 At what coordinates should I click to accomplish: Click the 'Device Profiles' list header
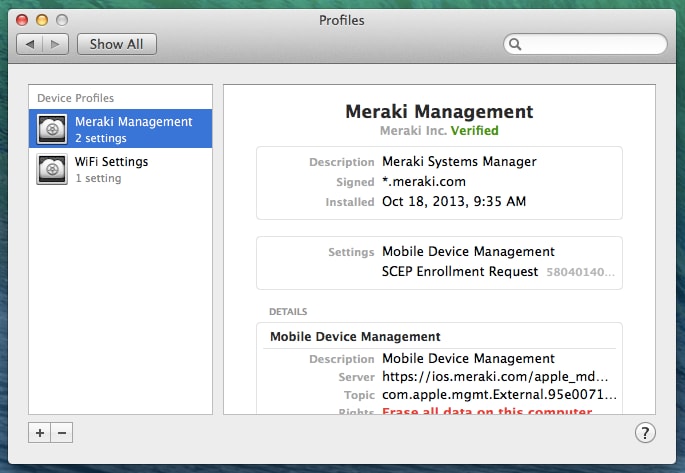click(x=76, y=98)
